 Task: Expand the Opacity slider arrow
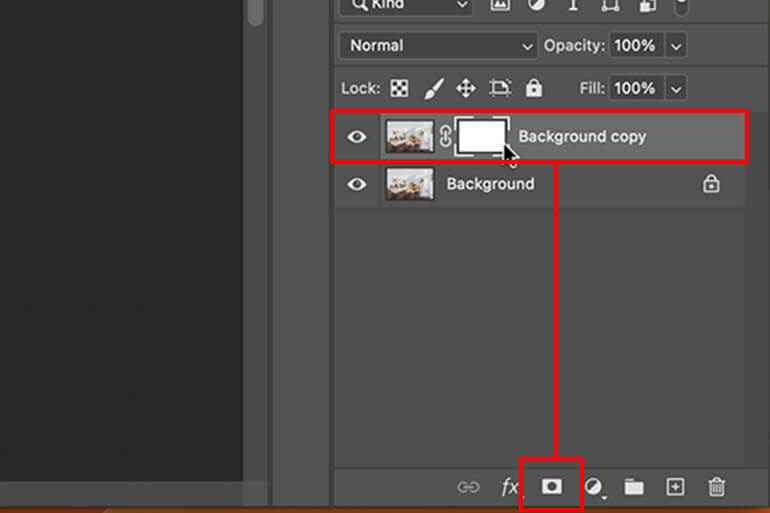click(x=676, y=46)
